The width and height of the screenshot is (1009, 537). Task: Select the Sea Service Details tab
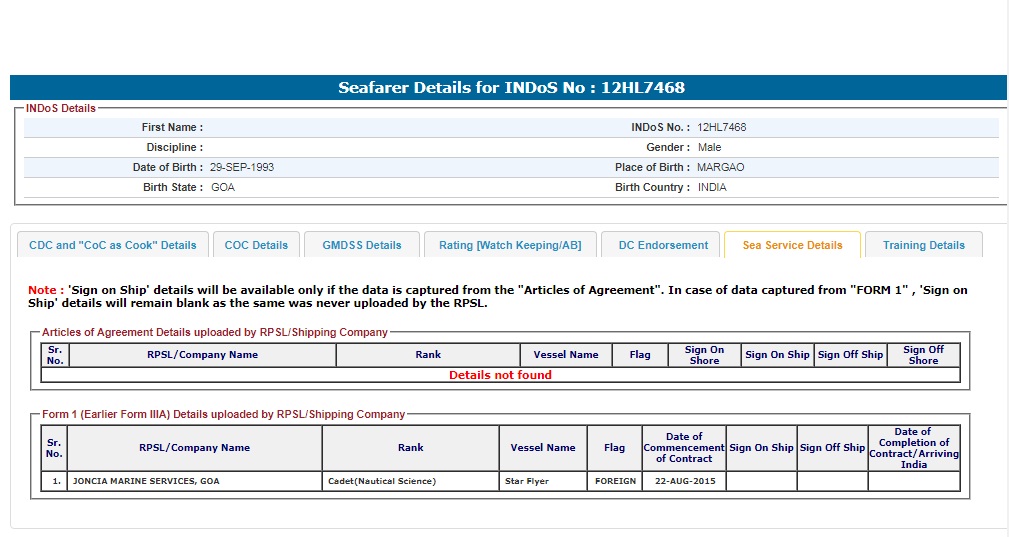pos(792,245)
